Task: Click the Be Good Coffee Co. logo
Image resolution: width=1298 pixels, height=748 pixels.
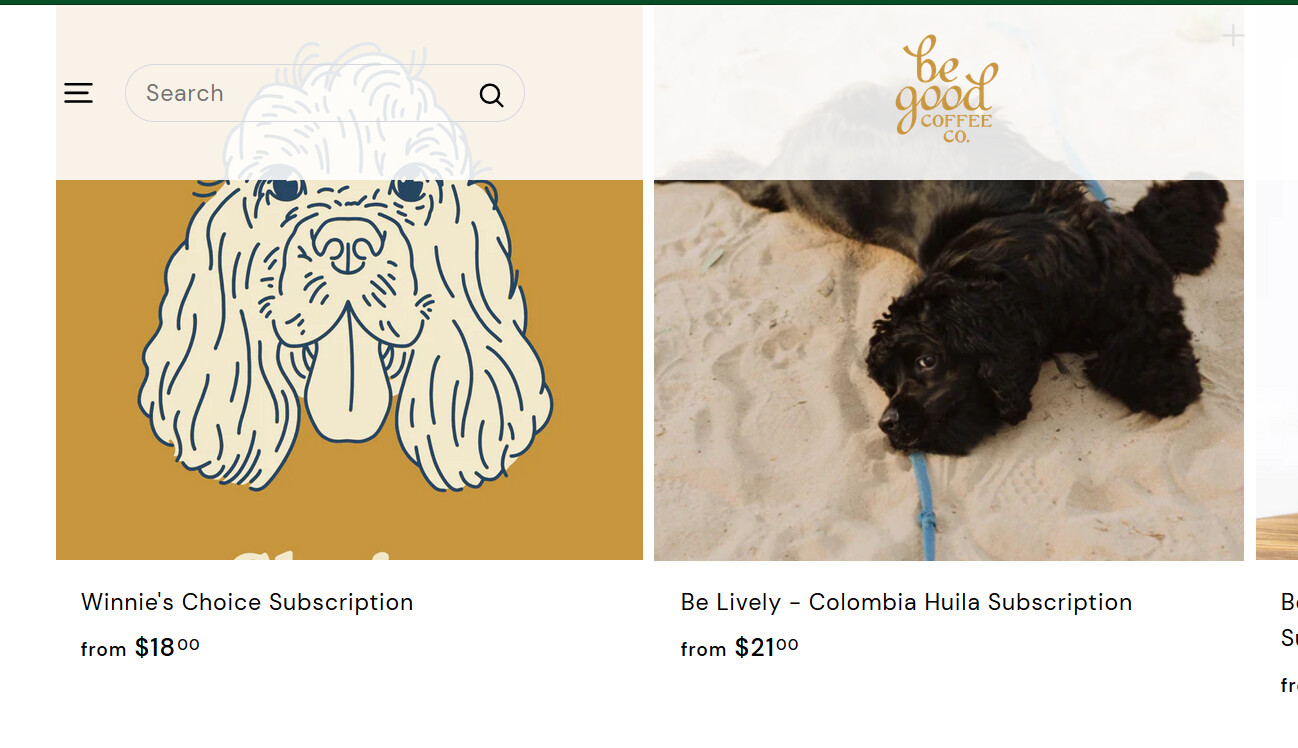Action: (946, 90)
